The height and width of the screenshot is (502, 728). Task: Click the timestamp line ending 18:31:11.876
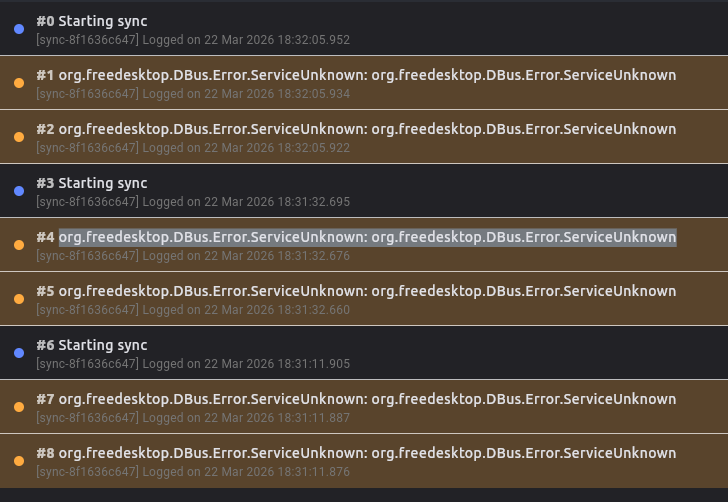[193, 472]
